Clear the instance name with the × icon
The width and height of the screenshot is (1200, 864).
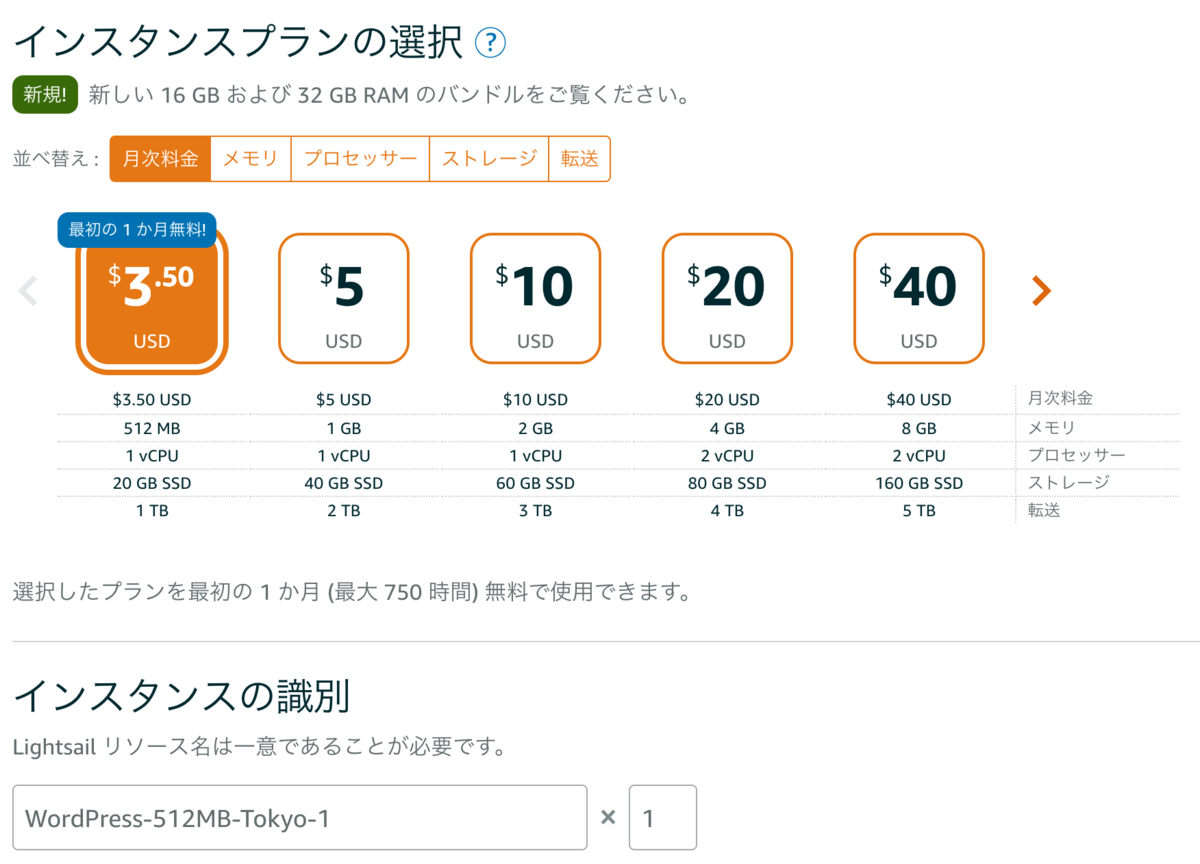tap(607, 817)
